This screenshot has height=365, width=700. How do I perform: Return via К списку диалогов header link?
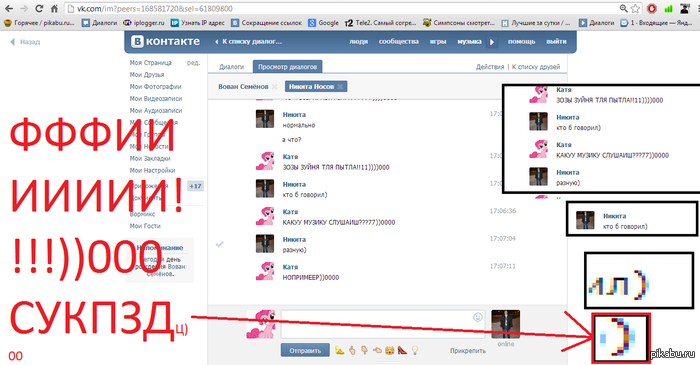248,41
